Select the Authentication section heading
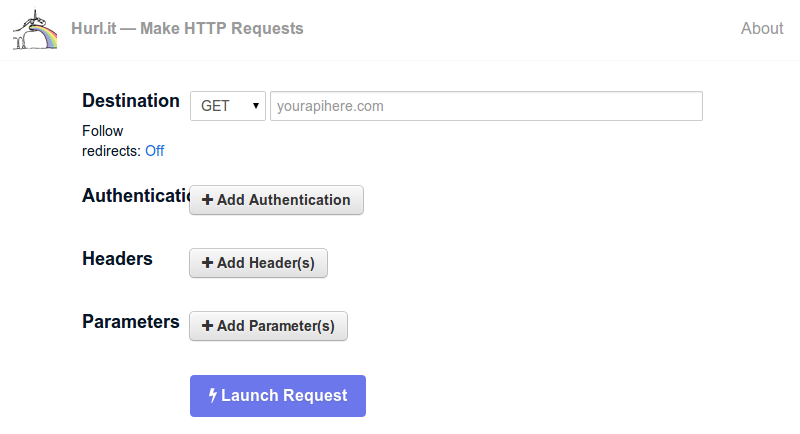Screen dimensions: 800x434 135,196
